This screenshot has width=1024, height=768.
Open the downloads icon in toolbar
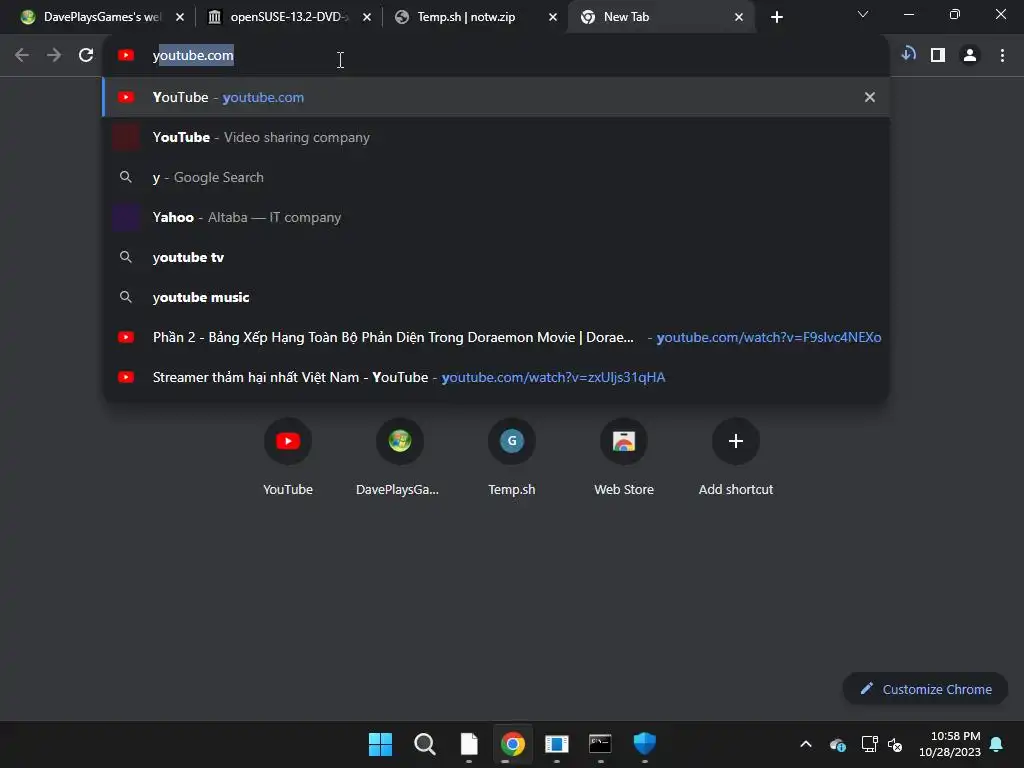908,55
